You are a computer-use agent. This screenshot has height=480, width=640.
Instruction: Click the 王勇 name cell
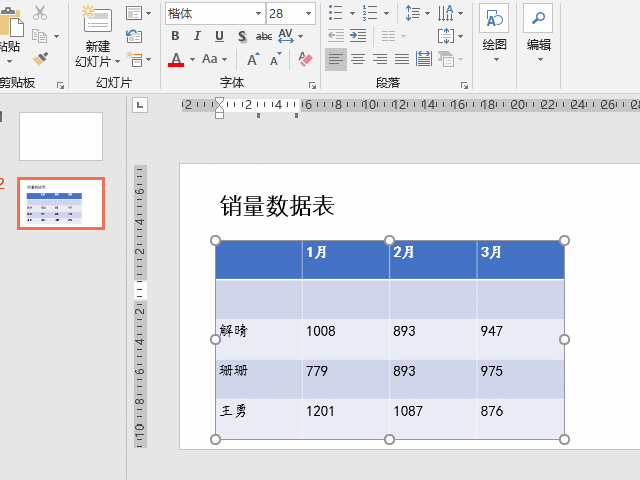259,419
